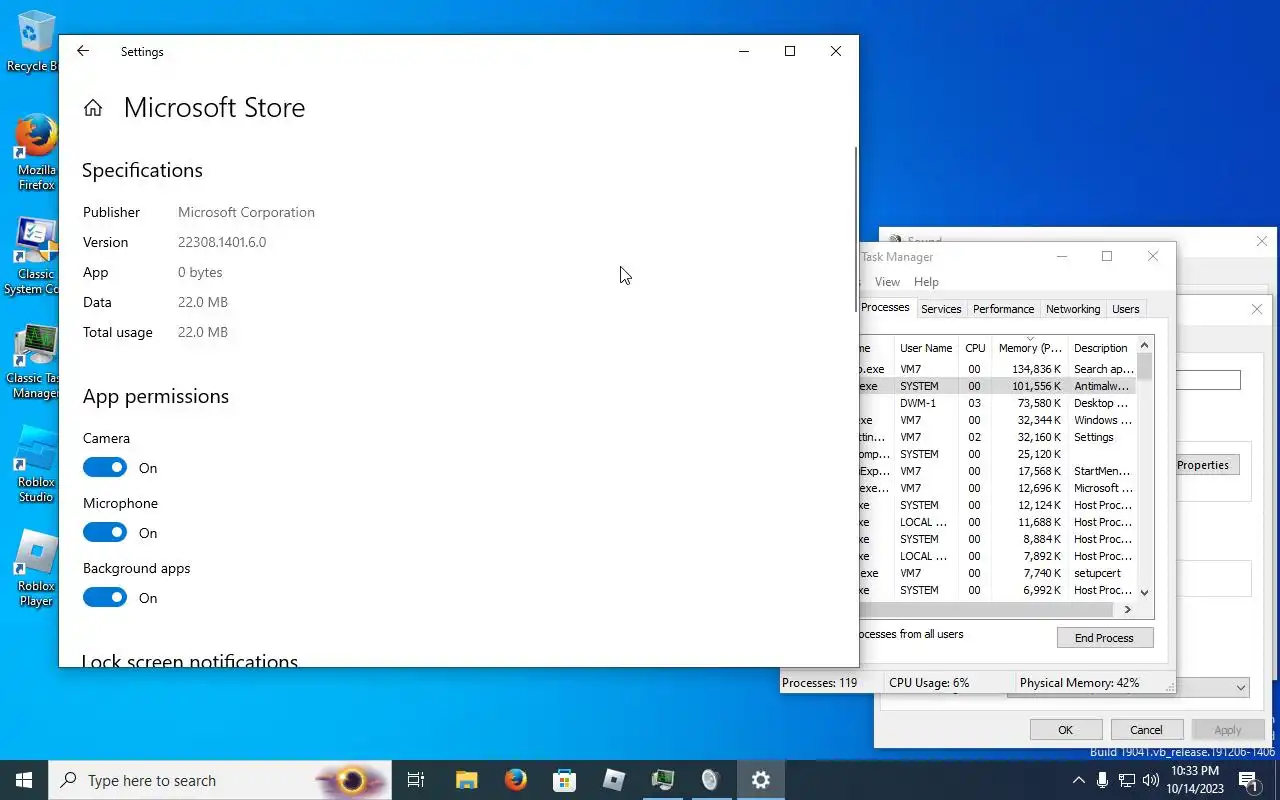This screenshot has height=800, width=1280.
Task: Open Task View from the taskbar
Action: click(416, 780)
